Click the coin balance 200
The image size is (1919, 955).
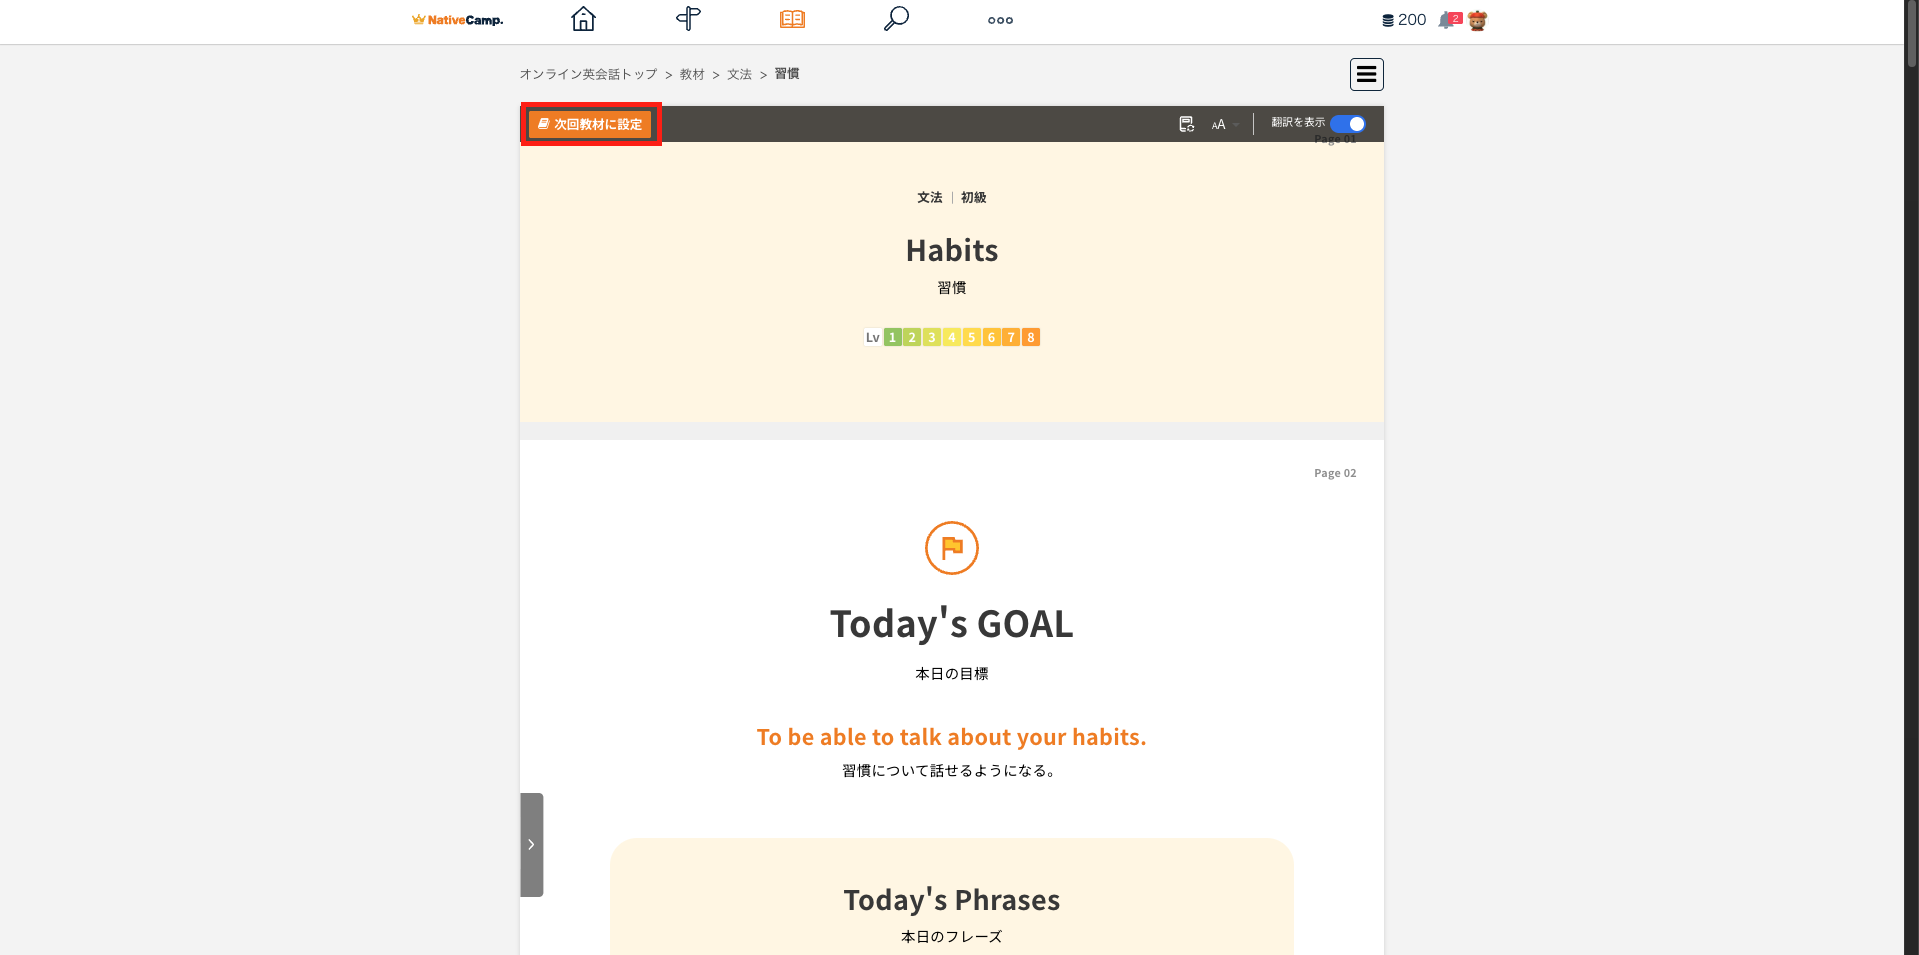tap(1404, 20)
